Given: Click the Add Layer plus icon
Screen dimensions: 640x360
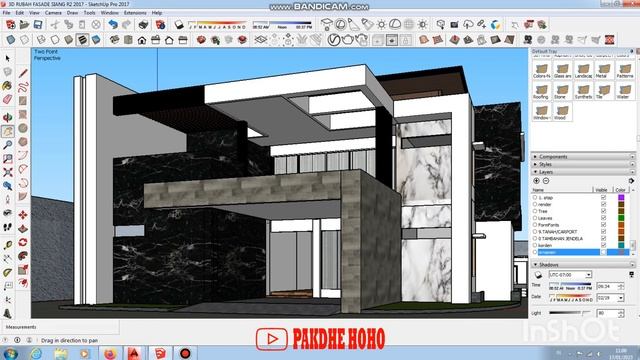Looking at the screenshot, I should [536, 181].
